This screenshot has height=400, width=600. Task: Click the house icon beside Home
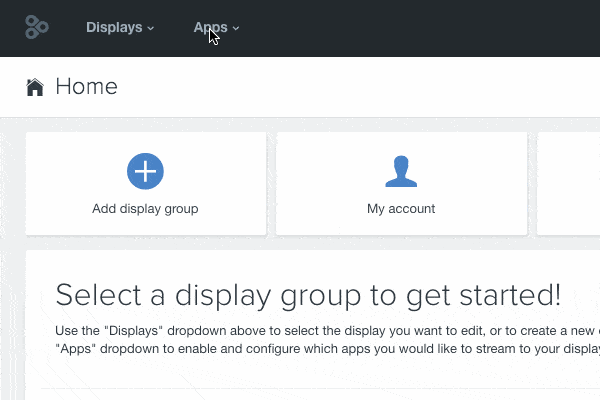[35, 88]
